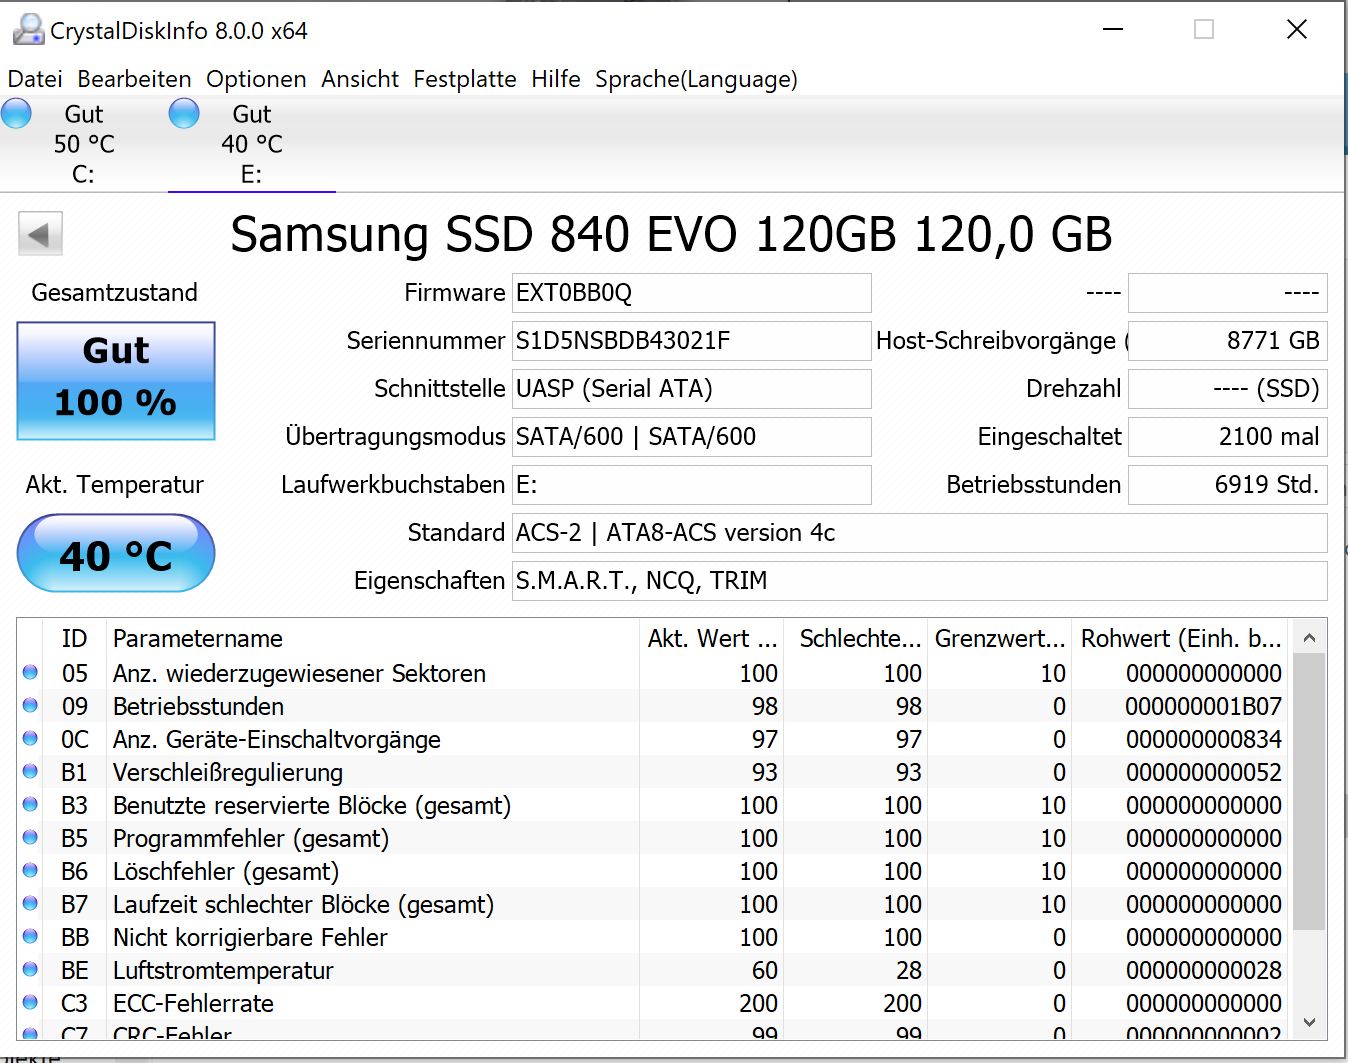Click raw value 000000000052

(1203, 772)
